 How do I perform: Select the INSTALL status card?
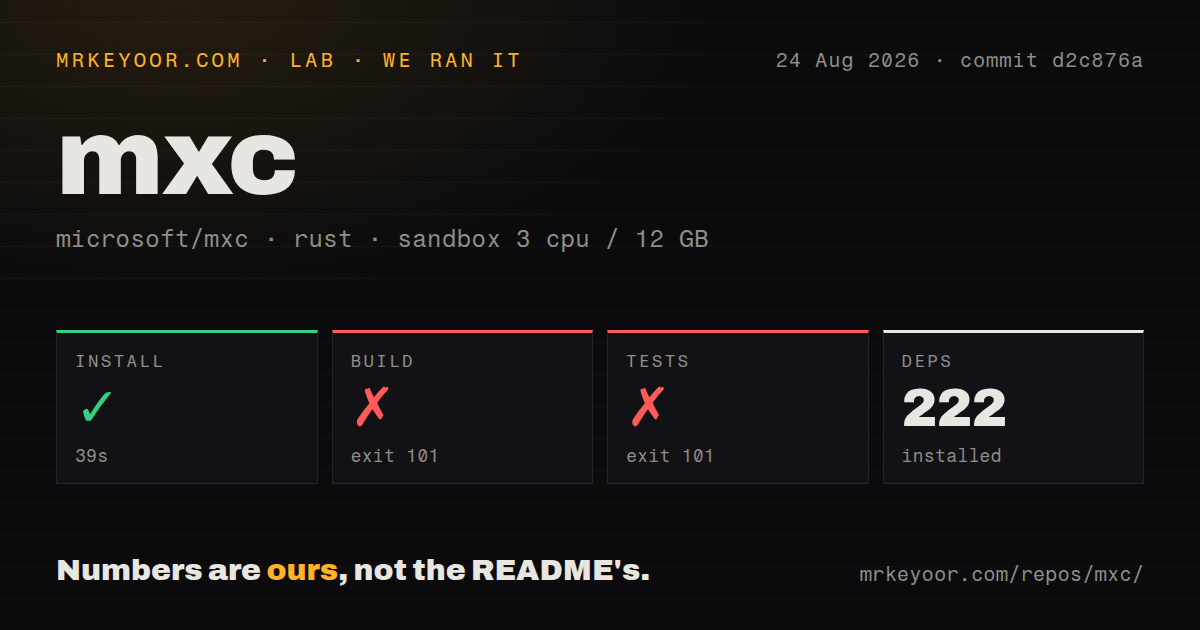187,407
